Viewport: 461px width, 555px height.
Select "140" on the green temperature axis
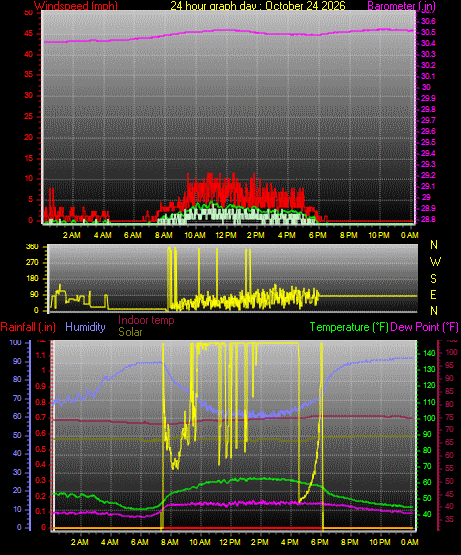(429, 353)
